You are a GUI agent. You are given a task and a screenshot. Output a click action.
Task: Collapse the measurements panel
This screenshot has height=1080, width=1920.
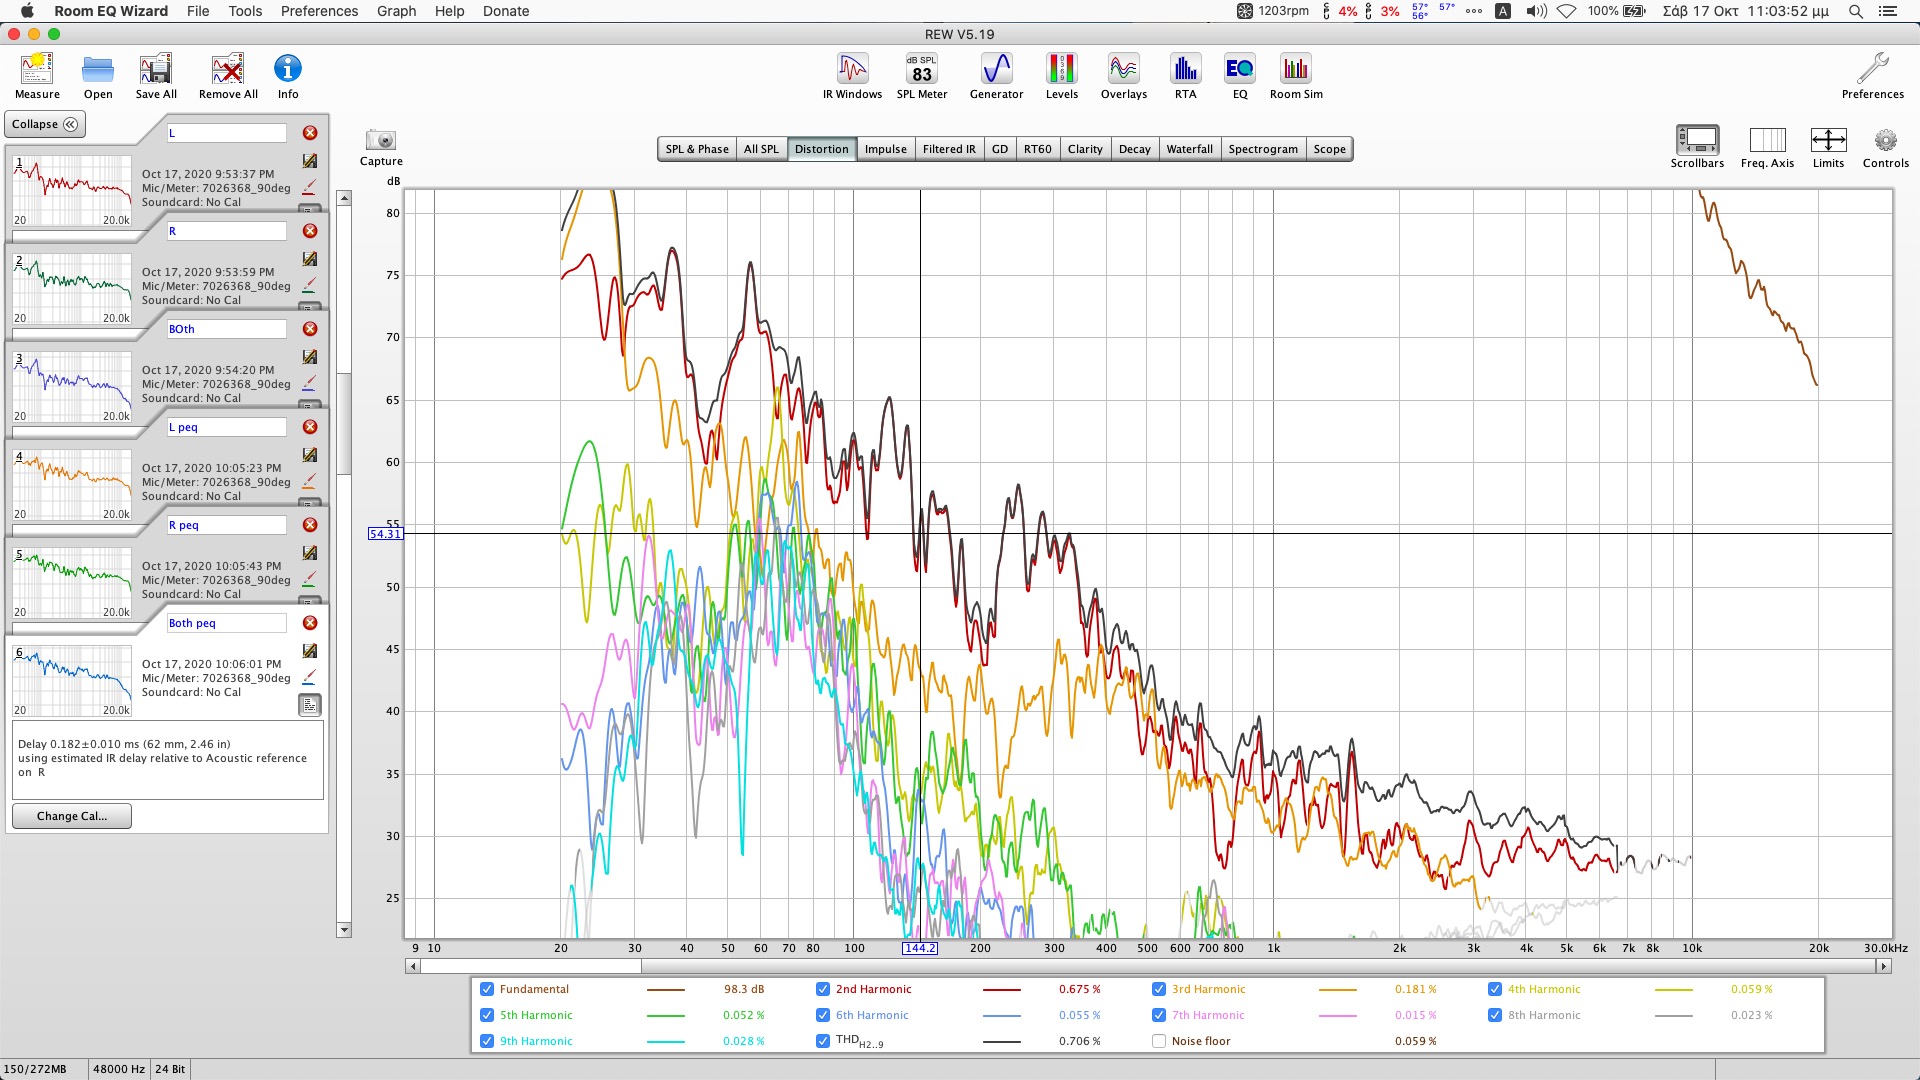pyautogui.click(x=45, y=124)
